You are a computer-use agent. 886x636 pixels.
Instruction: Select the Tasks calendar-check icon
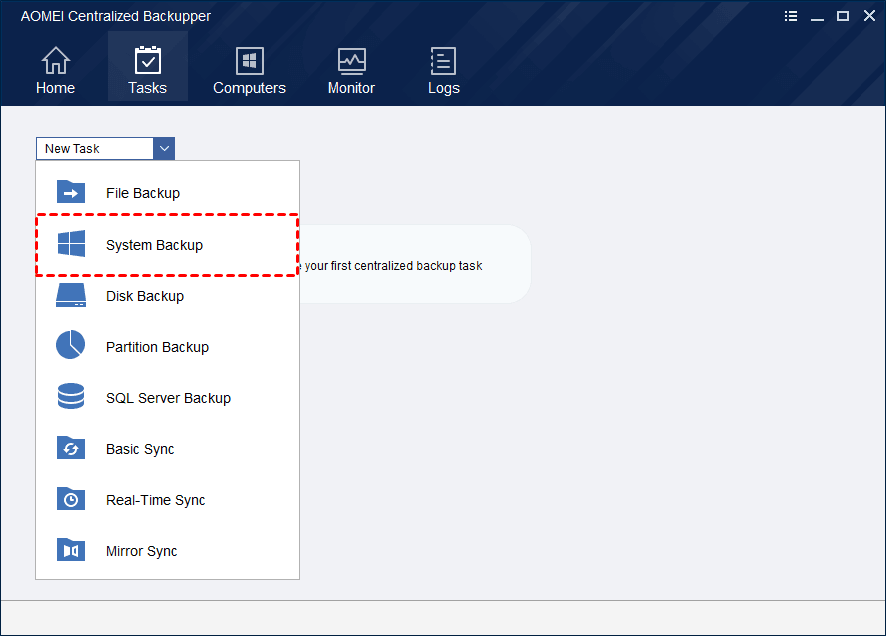tap(147, 60)
